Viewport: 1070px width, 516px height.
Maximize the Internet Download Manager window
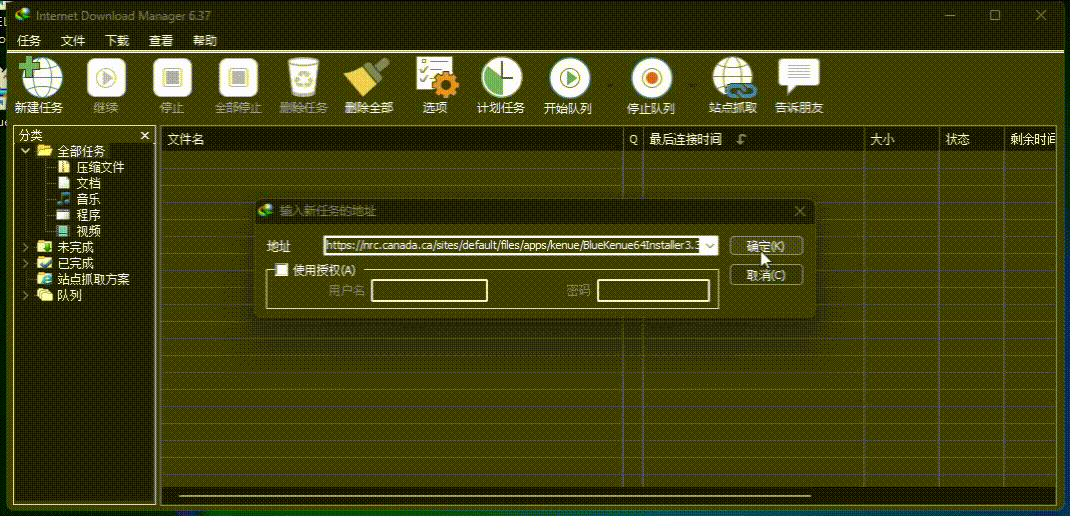(x=995, y=15)
